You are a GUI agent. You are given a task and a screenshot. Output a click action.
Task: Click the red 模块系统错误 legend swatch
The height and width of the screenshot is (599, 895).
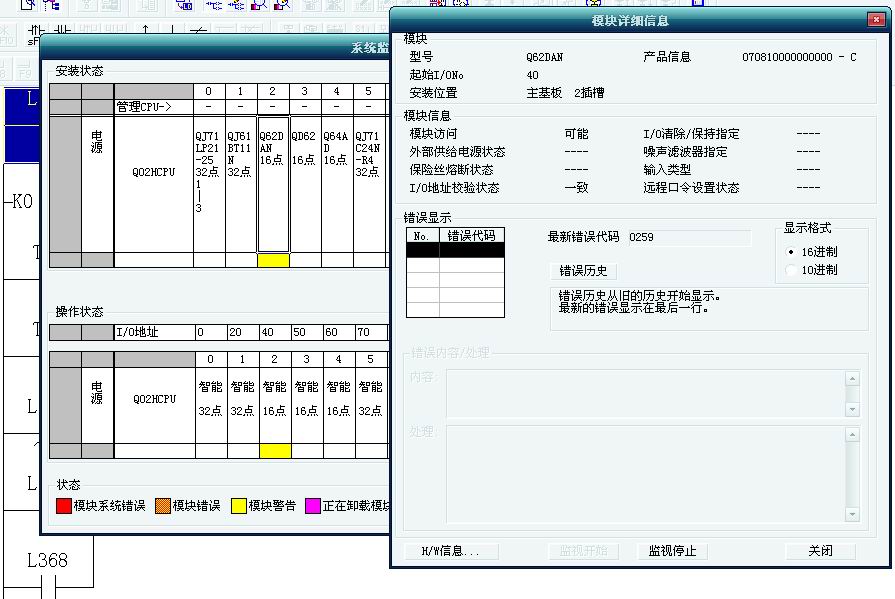64,506
